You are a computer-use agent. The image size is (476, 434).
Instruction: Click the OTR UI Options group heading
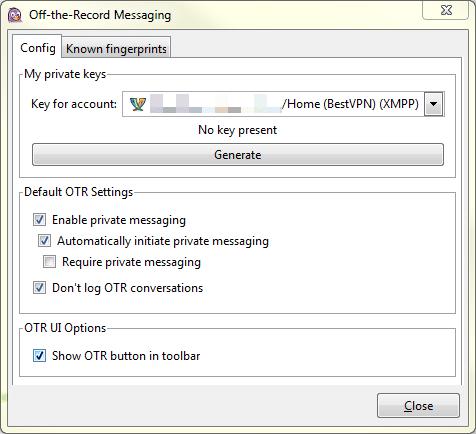(x=65, y=328)
